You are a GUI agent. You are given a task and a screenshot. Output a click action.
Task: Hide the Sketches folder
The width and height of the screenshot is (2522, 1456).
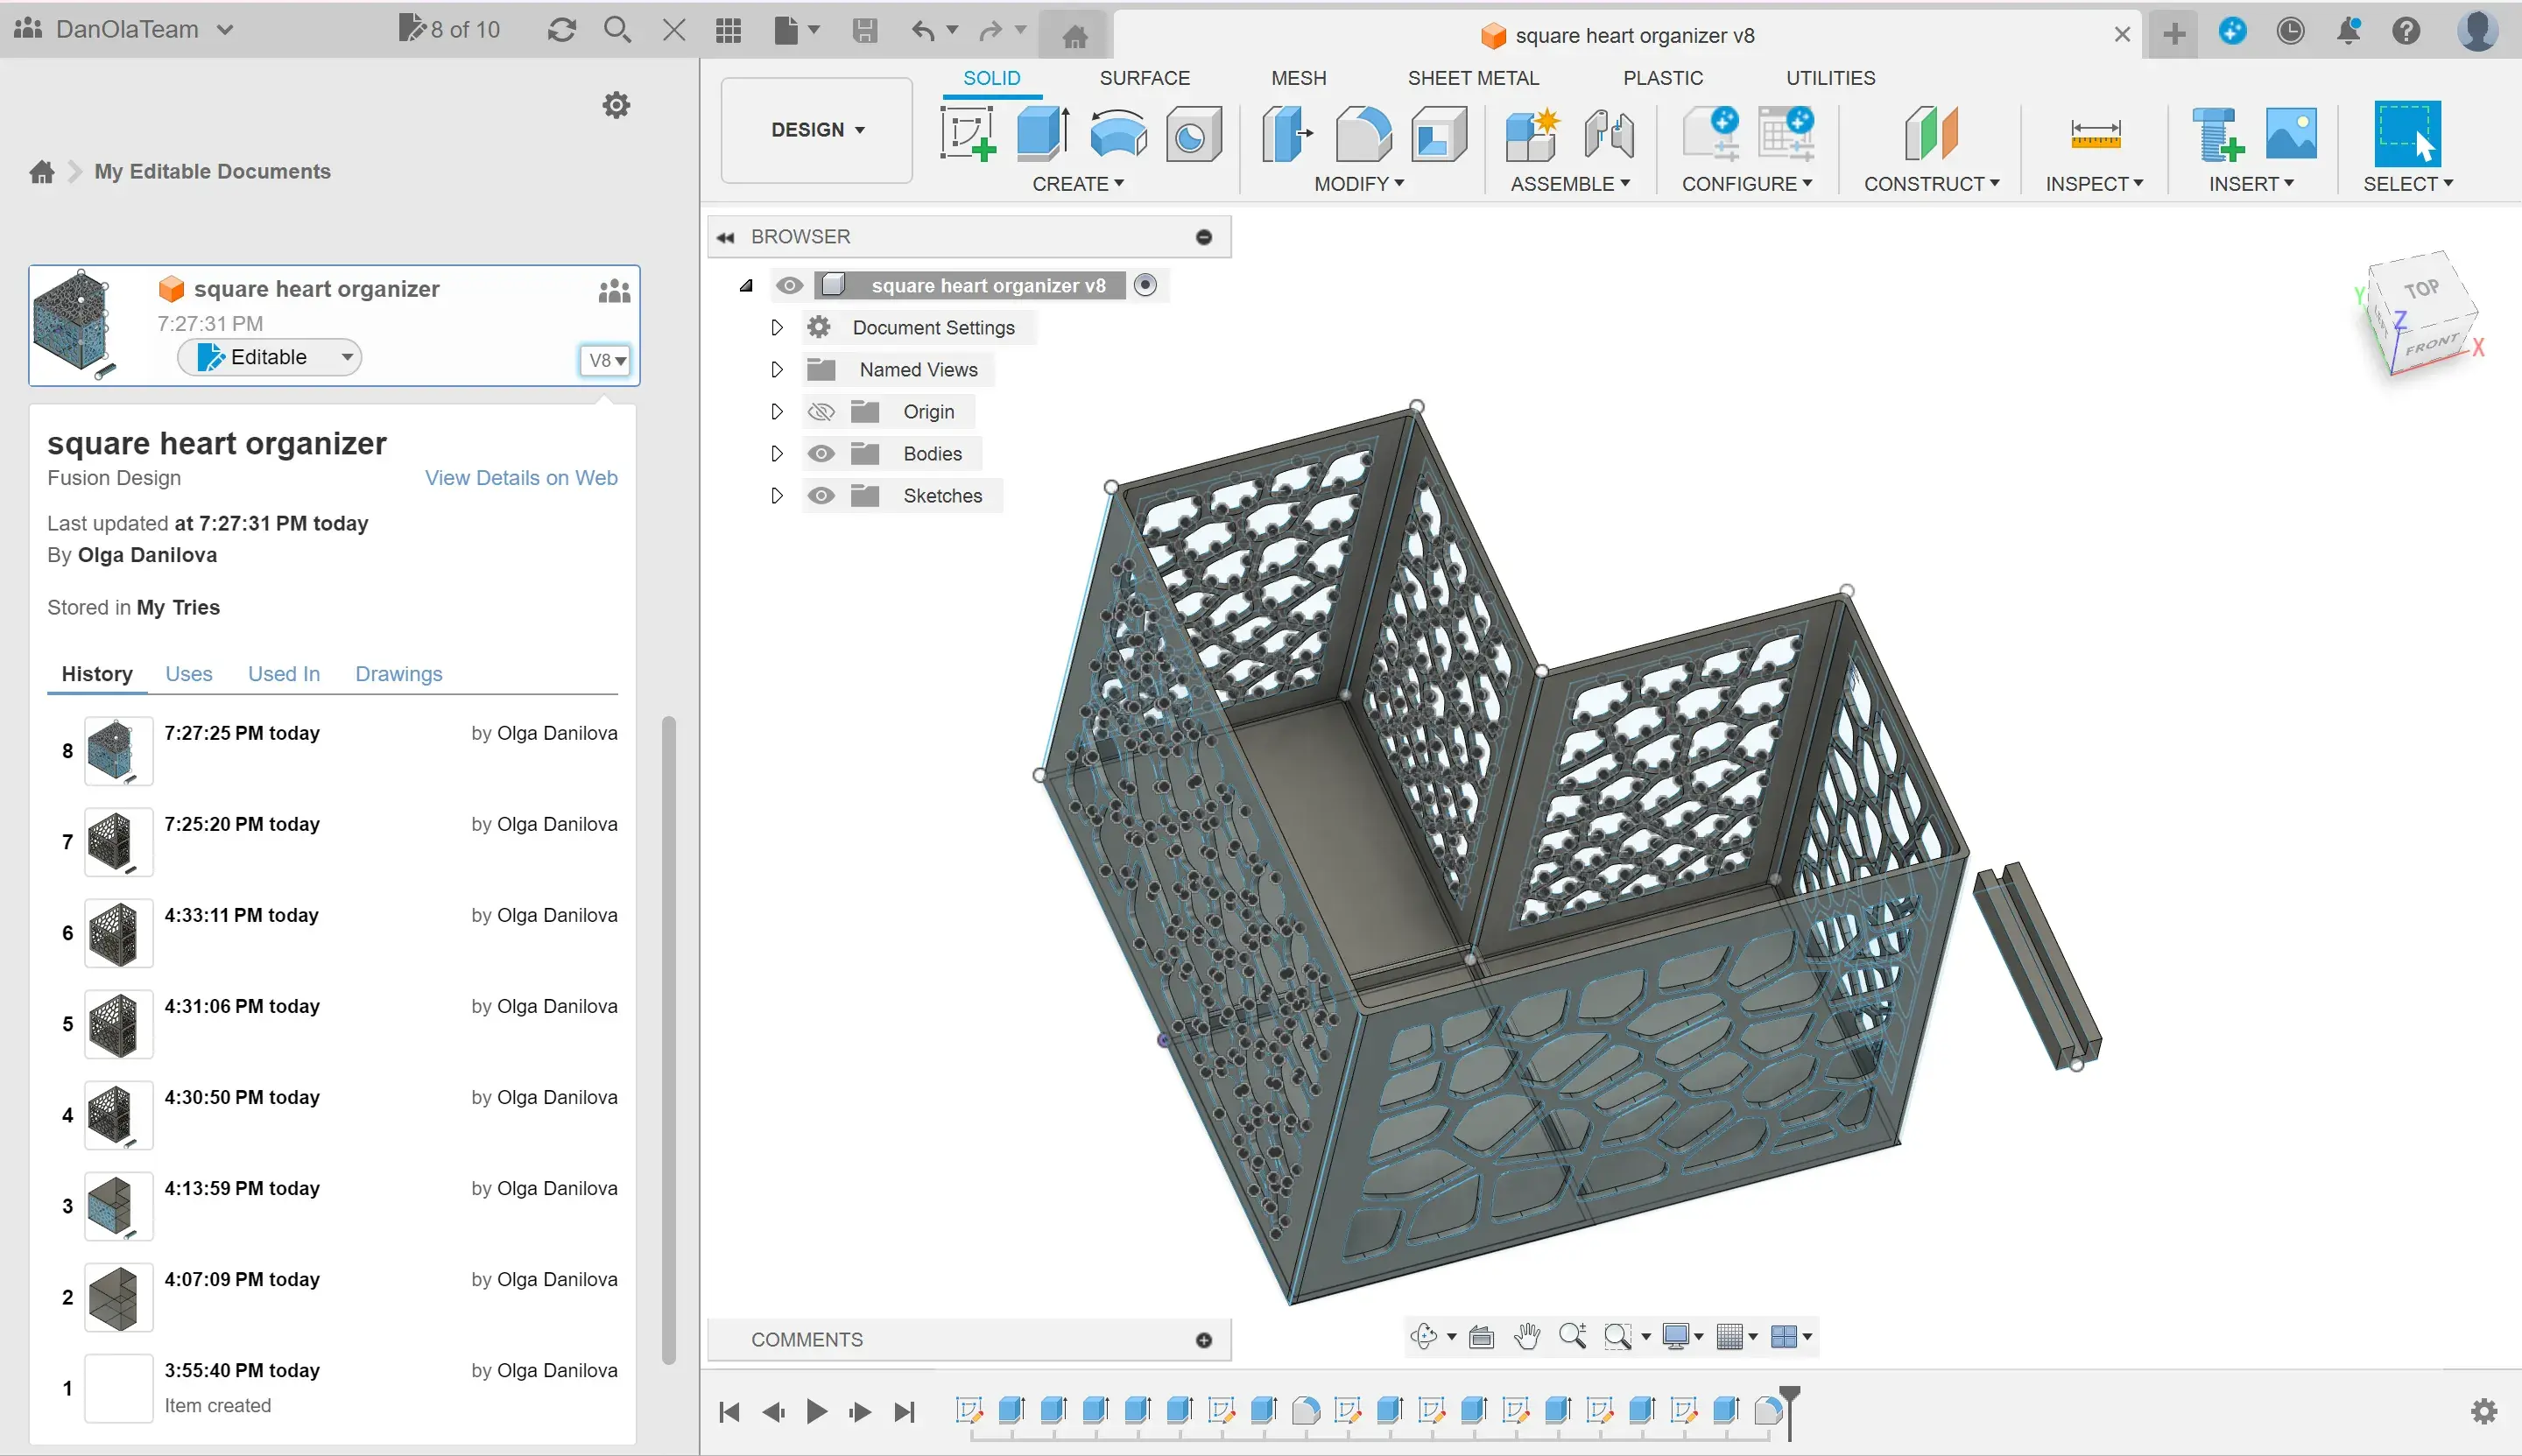pyautogui.click(x=821, y=496)
